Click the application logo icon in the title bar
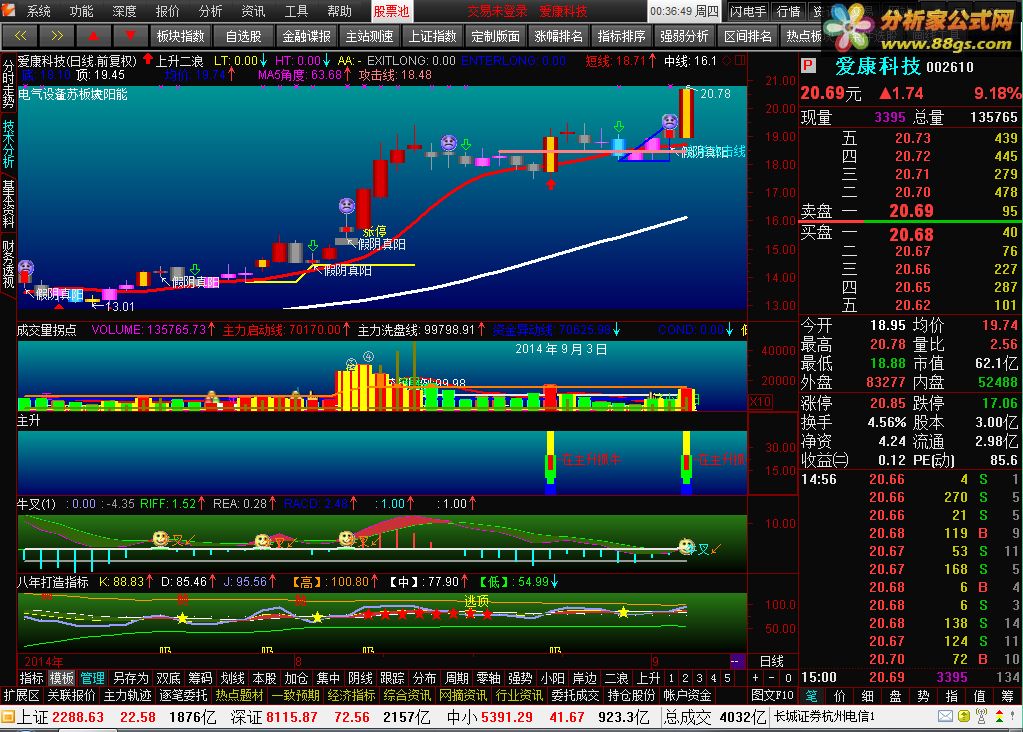This screenshot has width=1023, height=732. pos(10,10)
